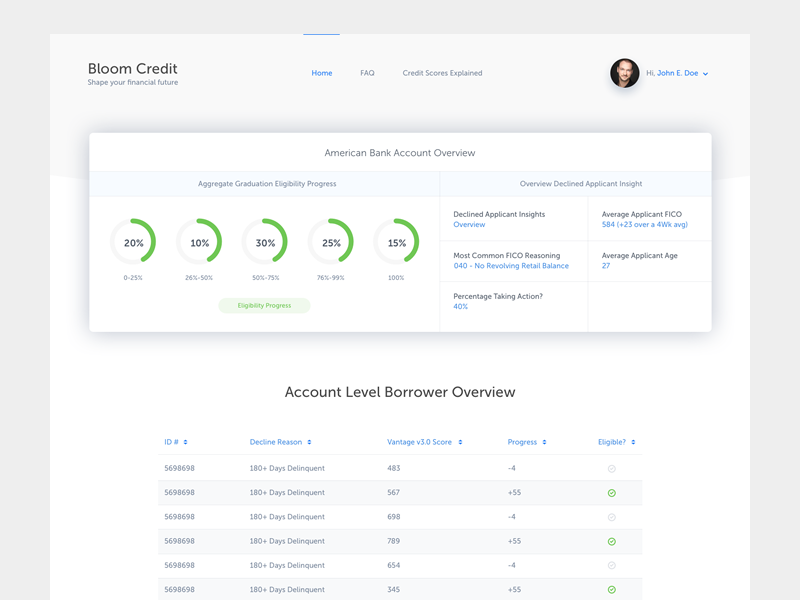Screen dimensions: 800x600
Task: Open the 040 - No Revolving Retail Balance link
Action: (511, 266)
